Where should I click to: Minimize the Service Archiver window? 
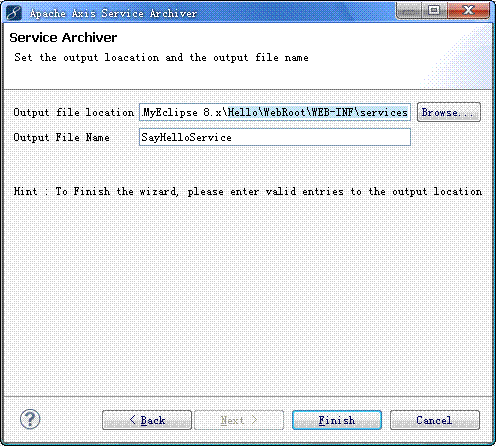pos(409,10)
